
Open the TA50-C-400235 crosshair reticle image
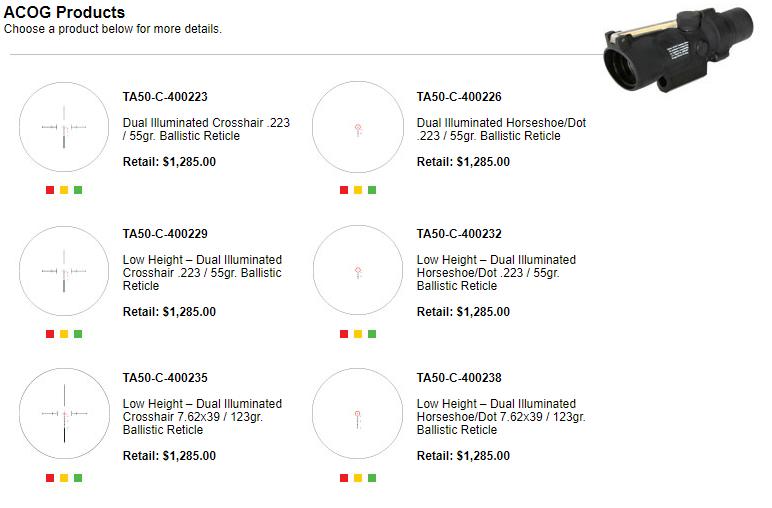[x=64, y=413]
